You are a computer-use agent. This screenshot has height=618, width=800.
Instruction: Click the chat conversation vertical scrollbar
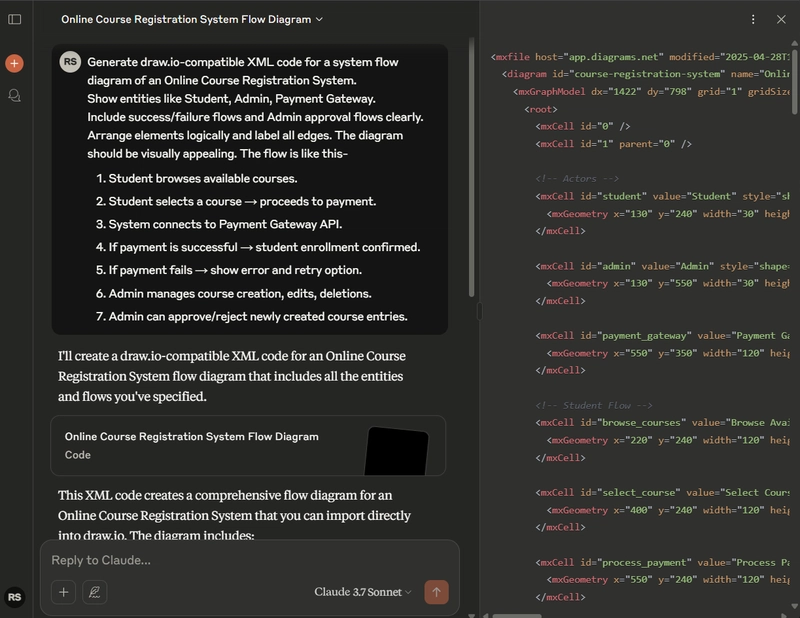[471, 167]
